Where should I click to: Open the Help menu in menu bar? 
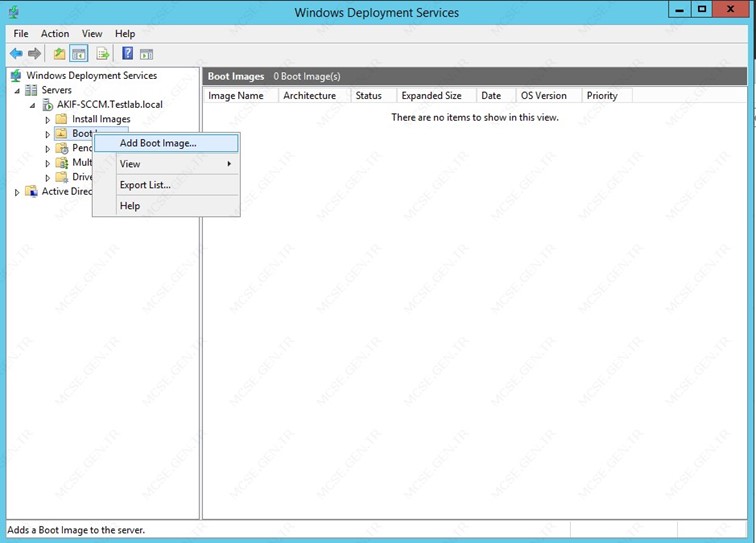click(x=125, y=33)
